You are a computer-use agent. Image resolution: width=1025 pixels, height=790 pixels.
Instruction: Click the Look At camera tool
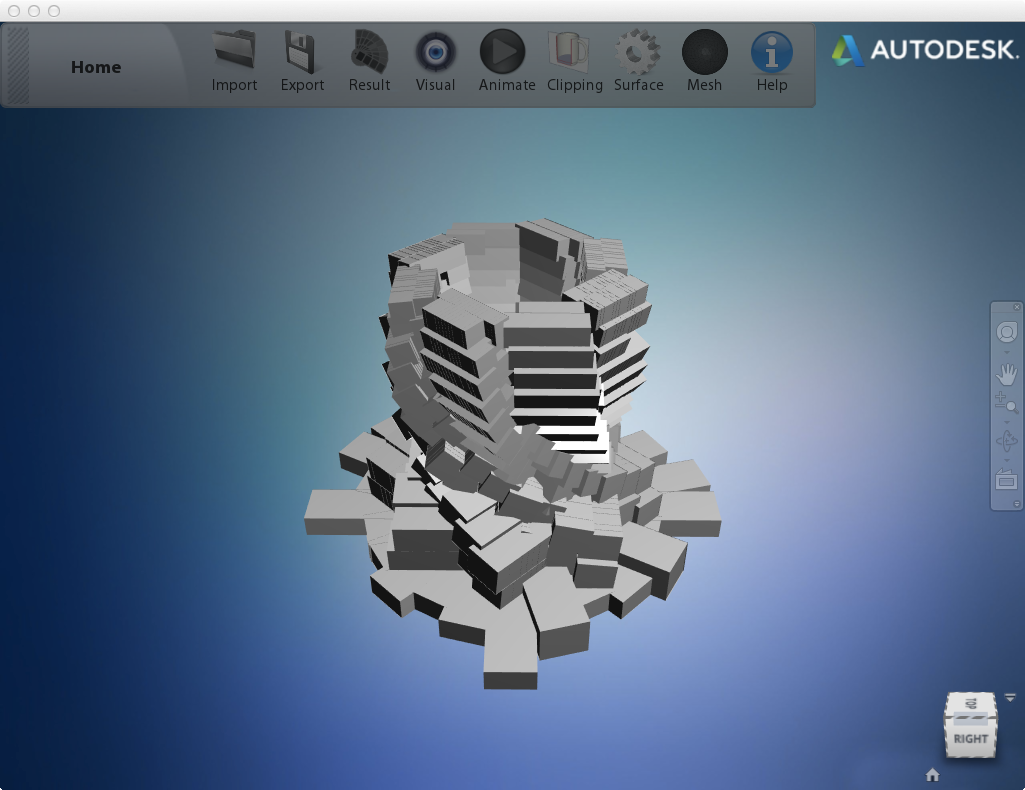(1006, 480)
